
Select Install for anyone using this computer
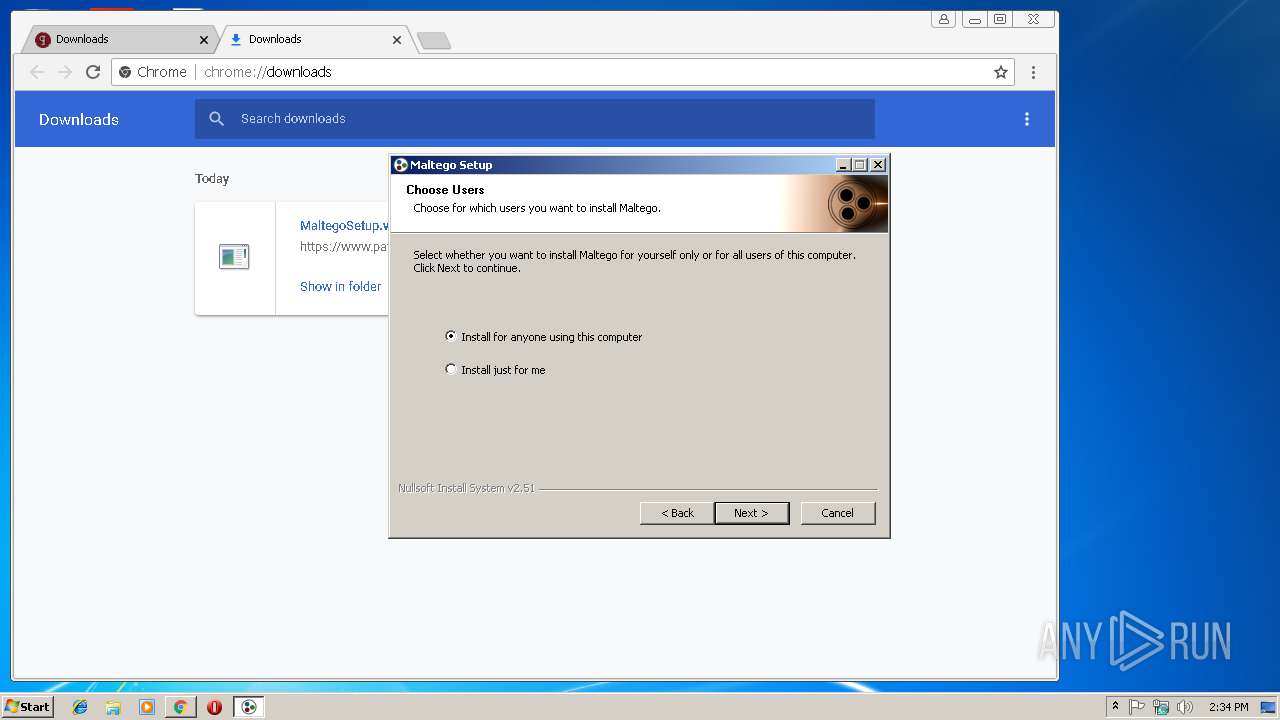pyautogui.click(x=543, y=337)
